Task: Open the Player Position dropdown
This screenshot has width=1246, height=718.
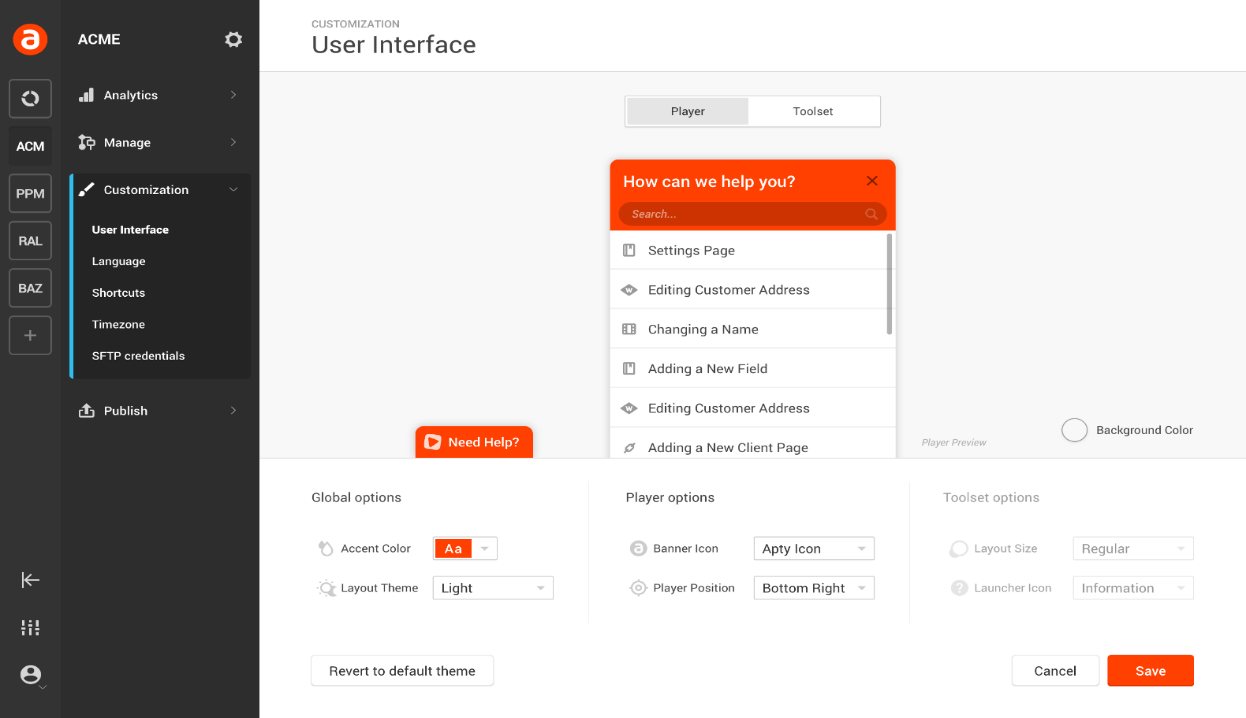Action: click(813, 587)
